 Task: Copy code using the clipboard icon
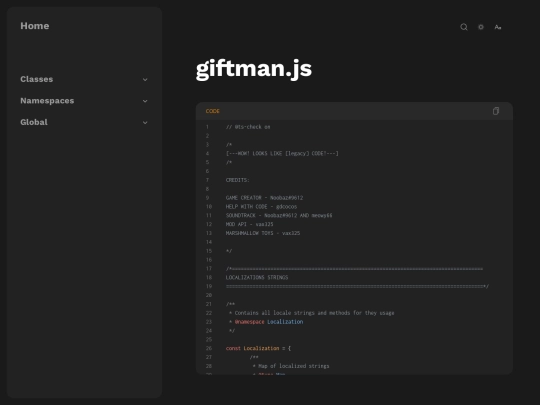[x=496, y=111]
